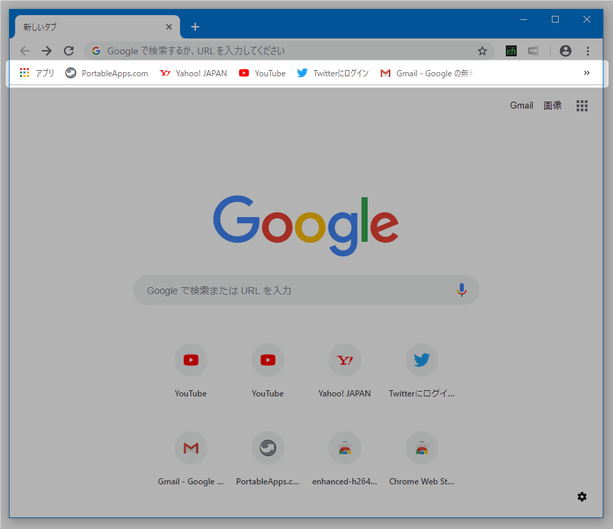Screen dimensions: 613x529
Task: Bookmark this page with the star icon
Action: [x=482, y=51]
